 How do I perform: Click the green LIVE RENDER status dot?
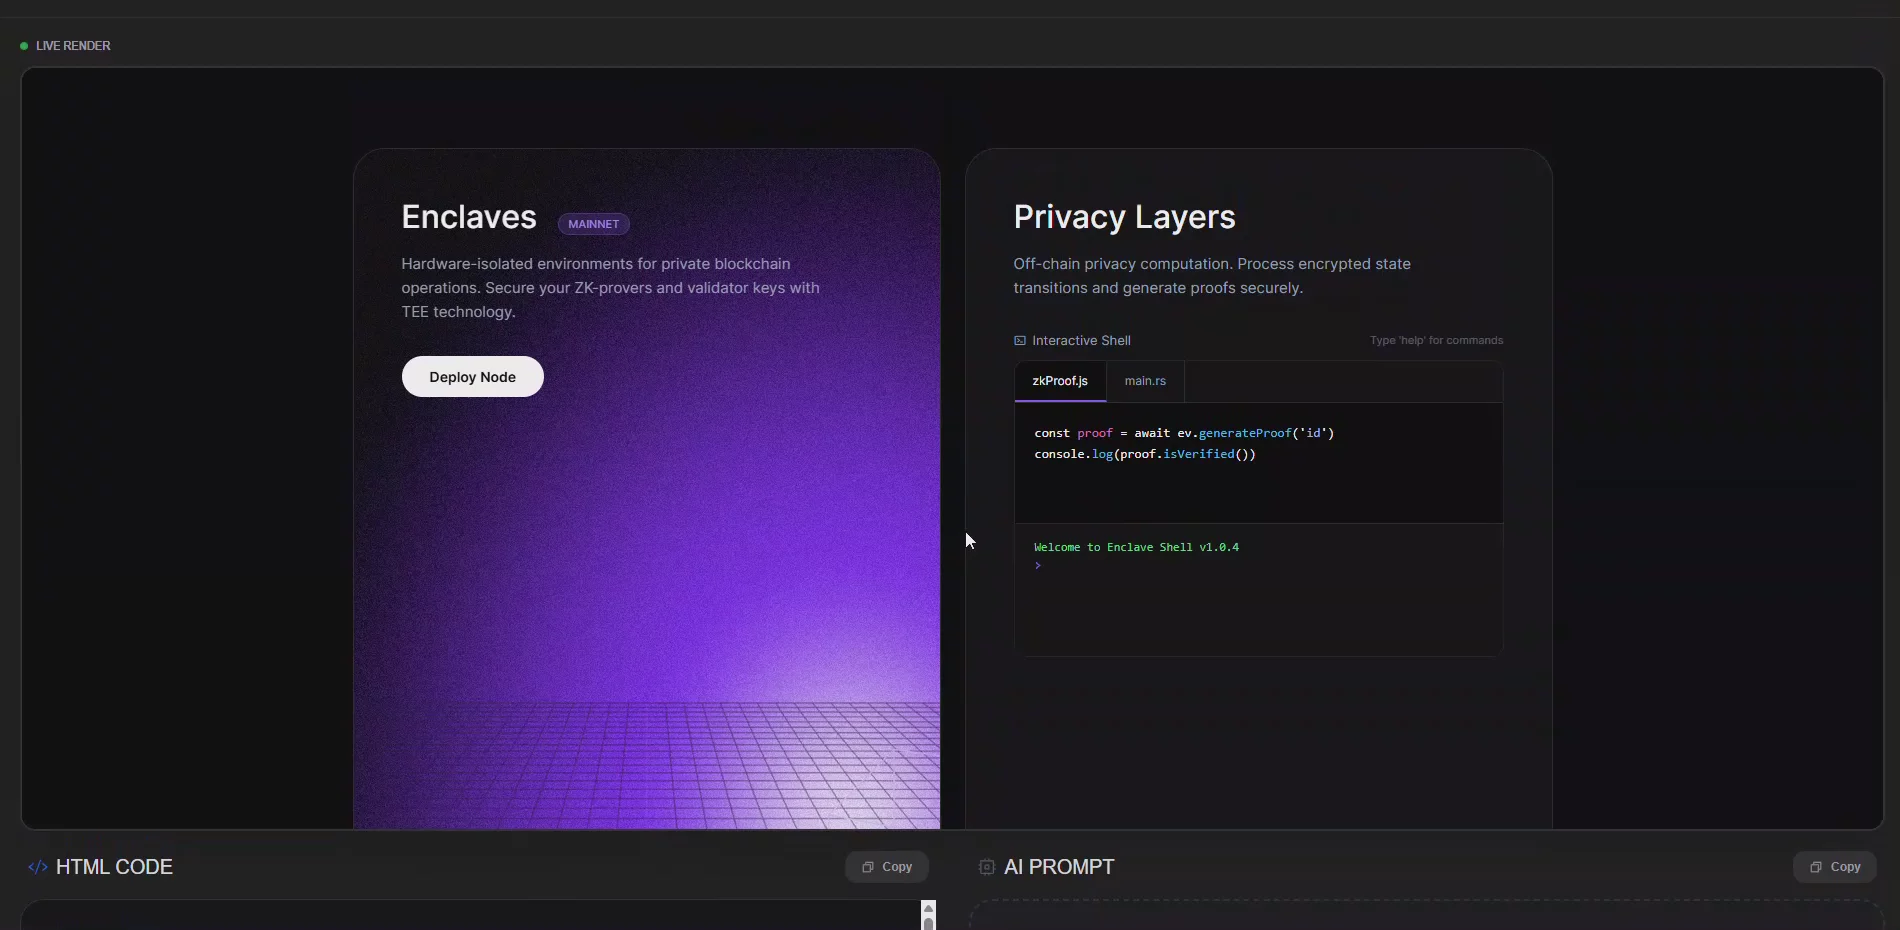tap(24, 46)
